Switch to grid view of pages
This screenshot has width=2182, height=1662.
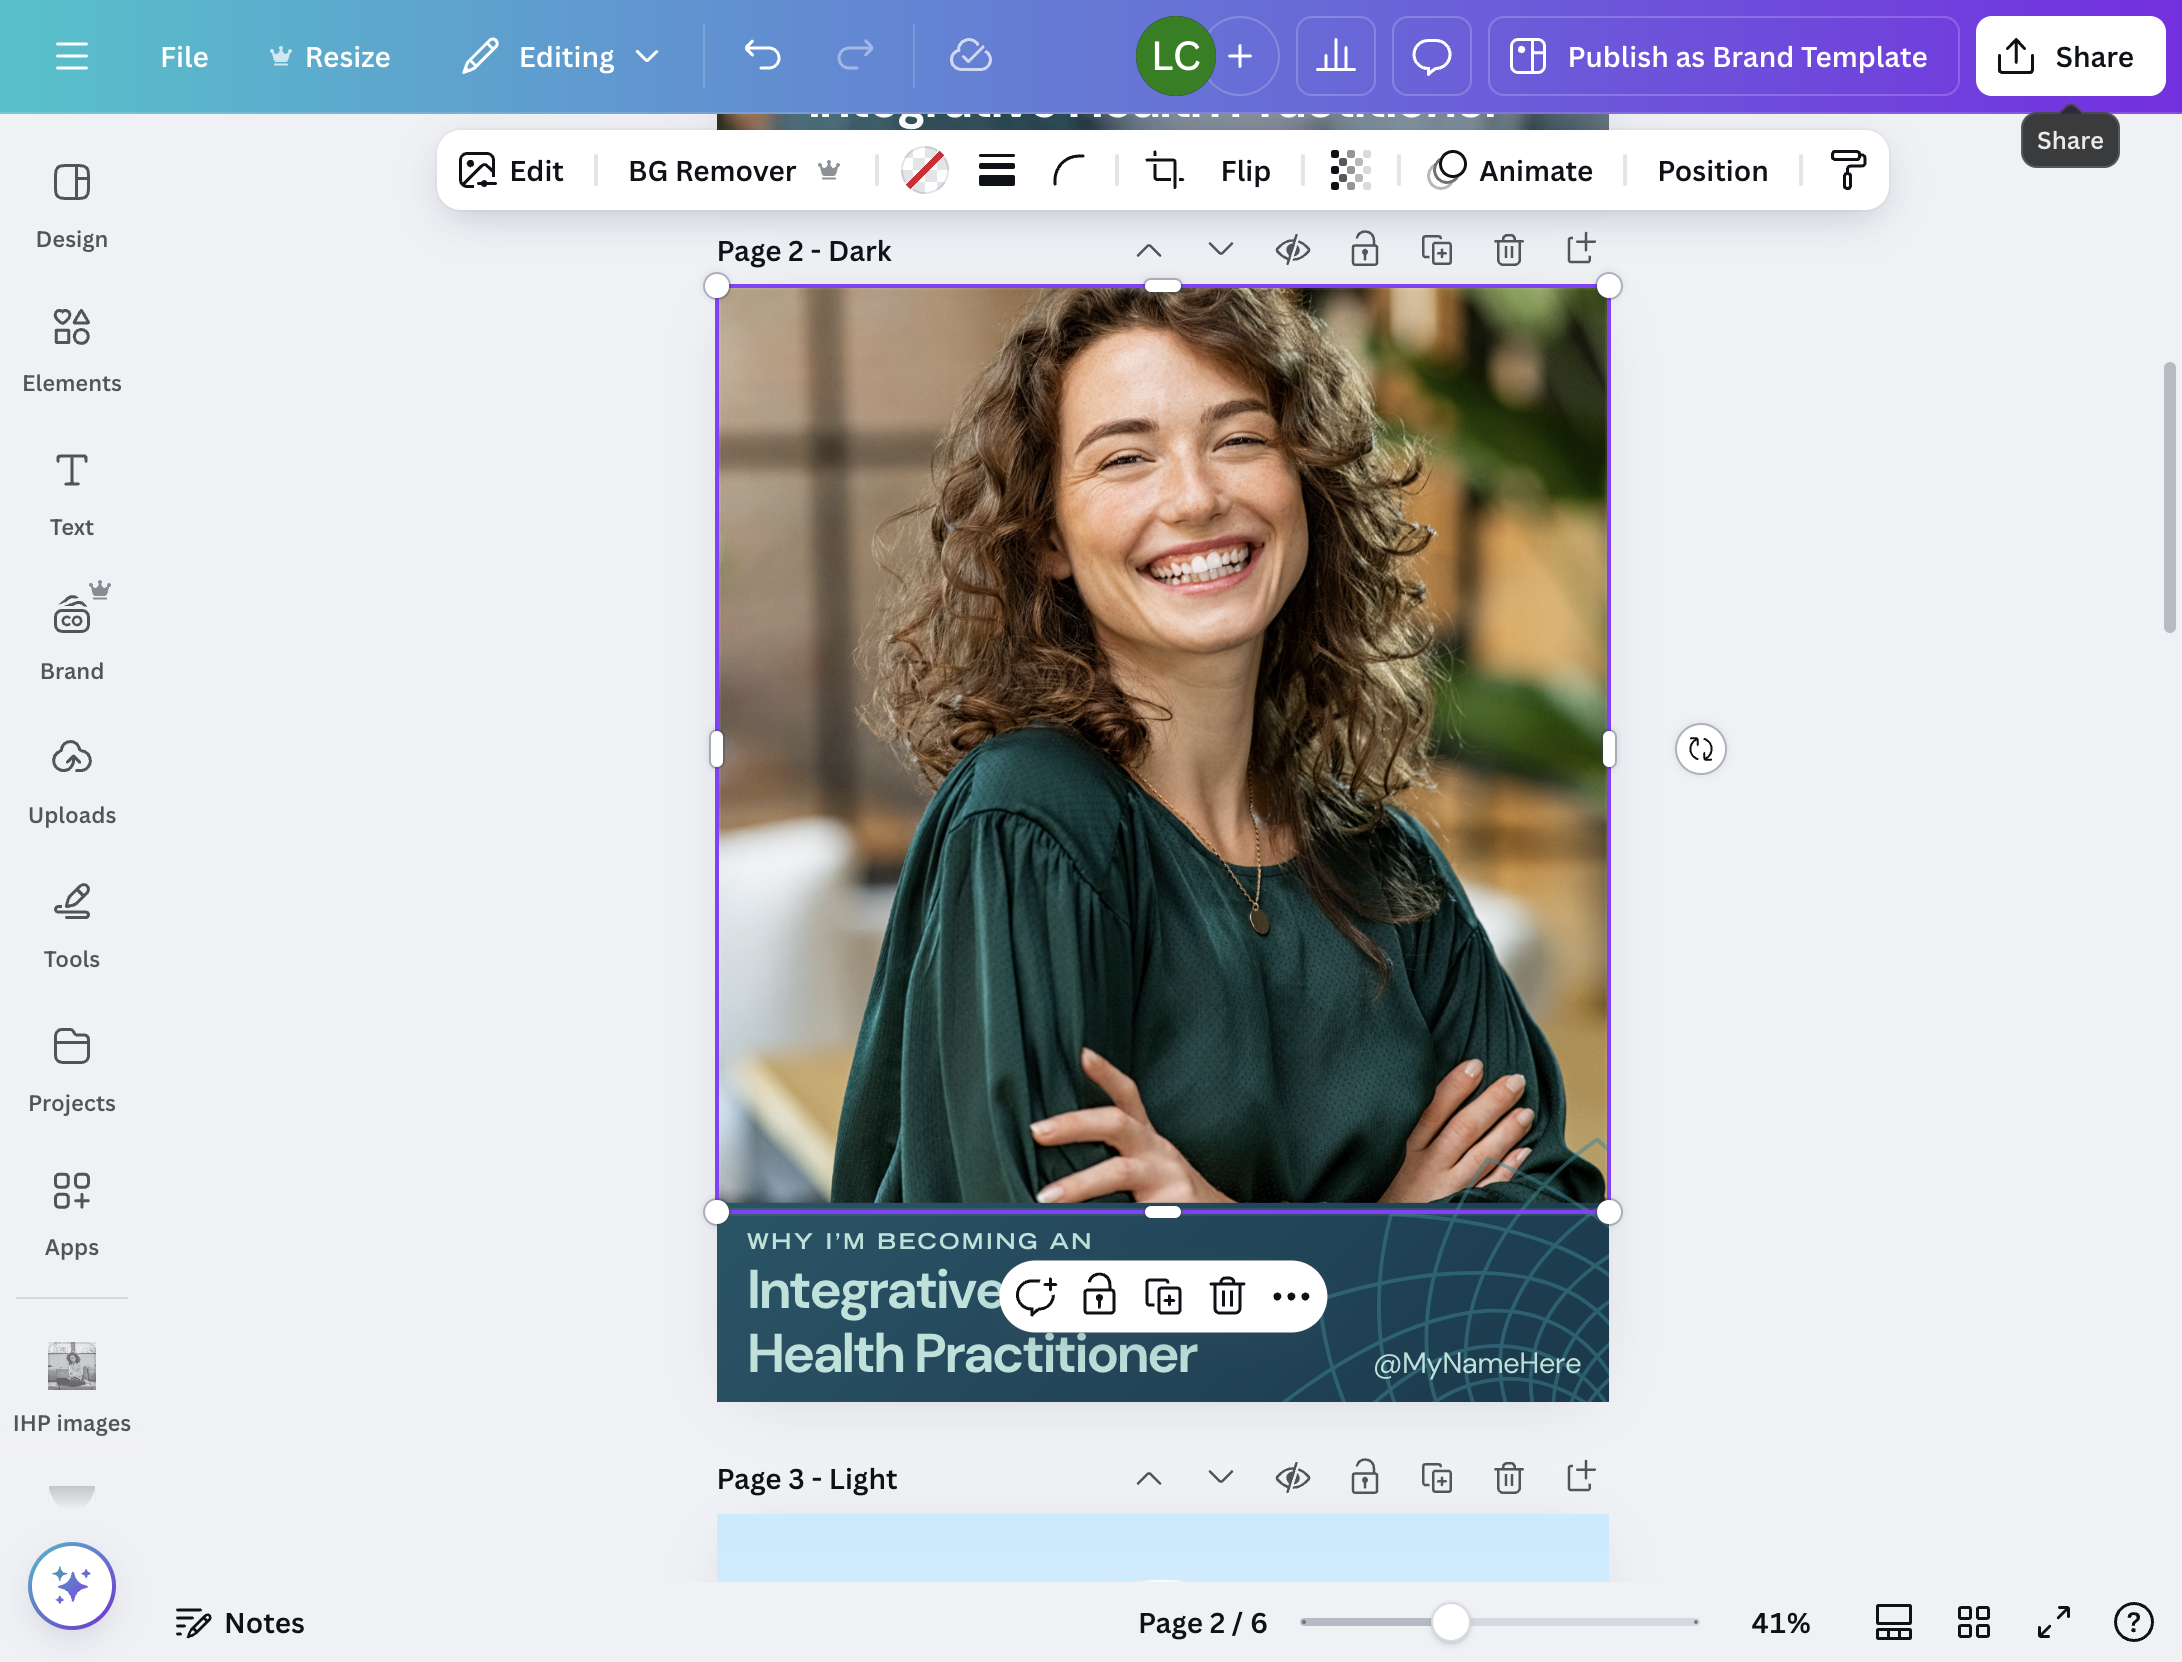1973,1622
